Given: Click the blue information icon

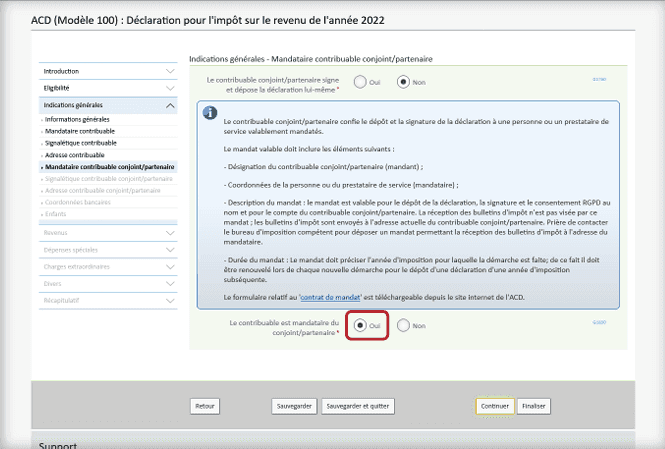Looking at the screenshot, I should click(210, 112).
